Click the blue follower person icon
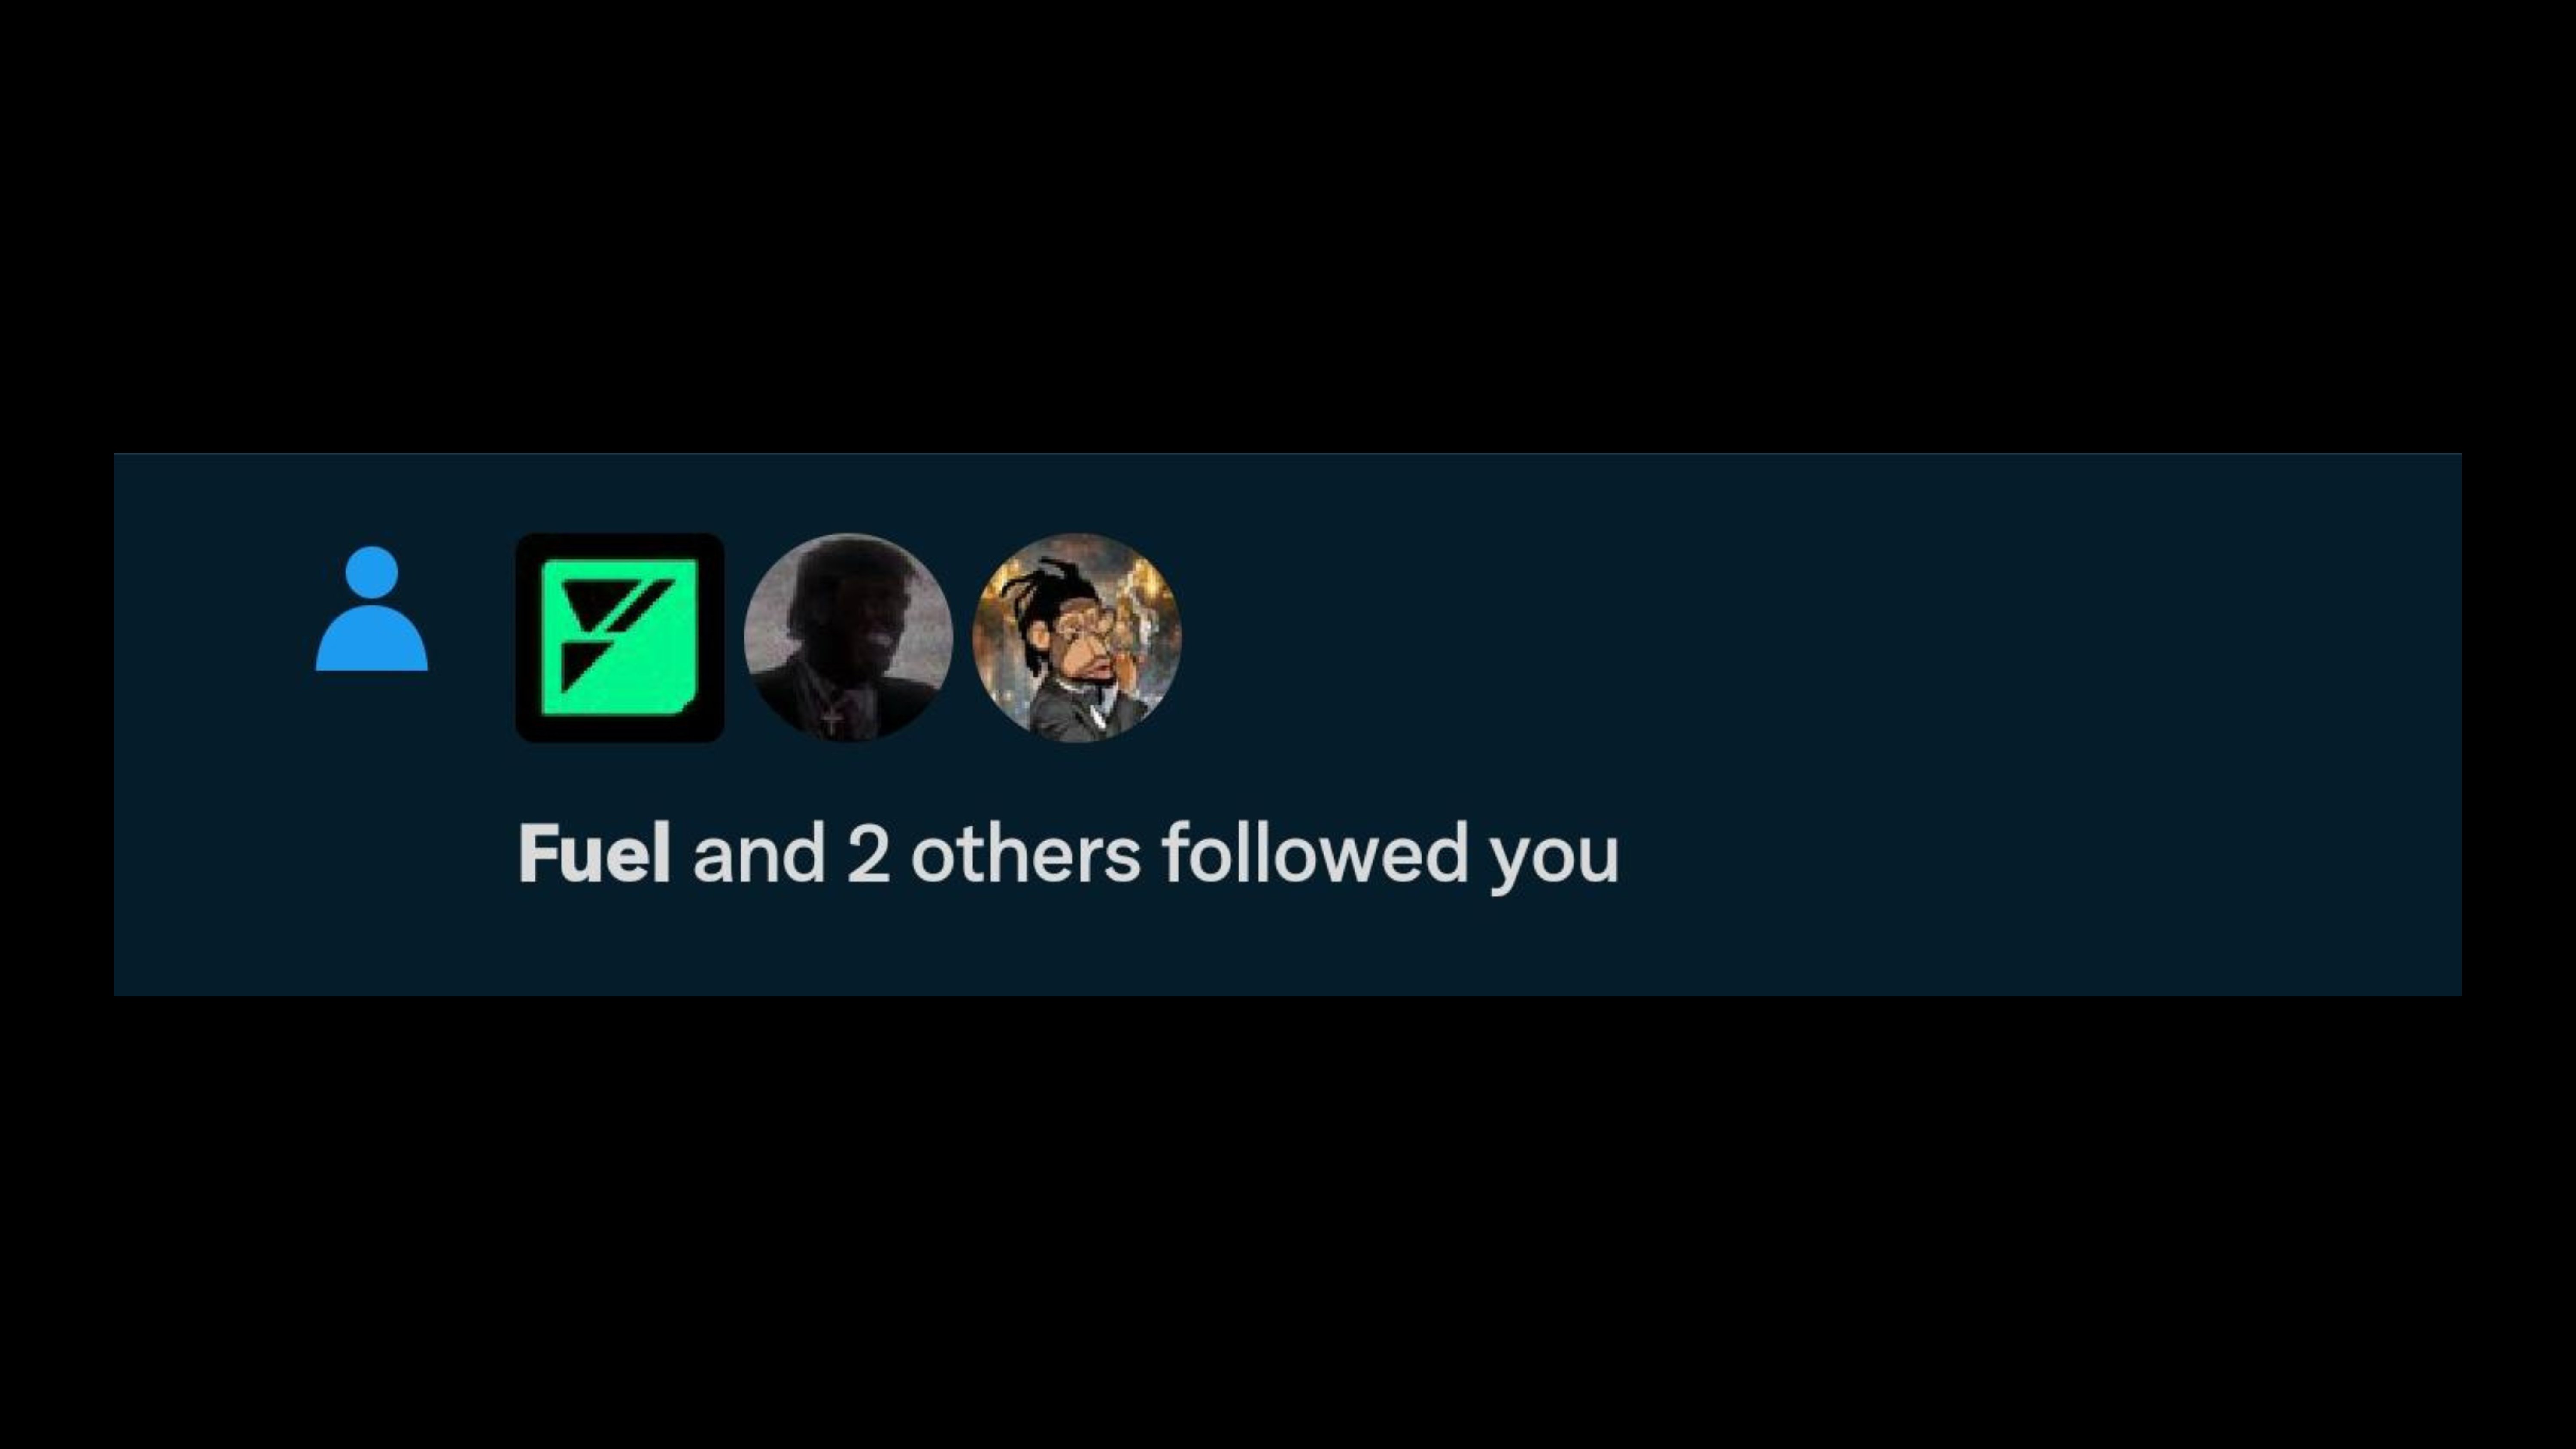The width and height of the screenshot is (2576, 1449). [371, 608]
